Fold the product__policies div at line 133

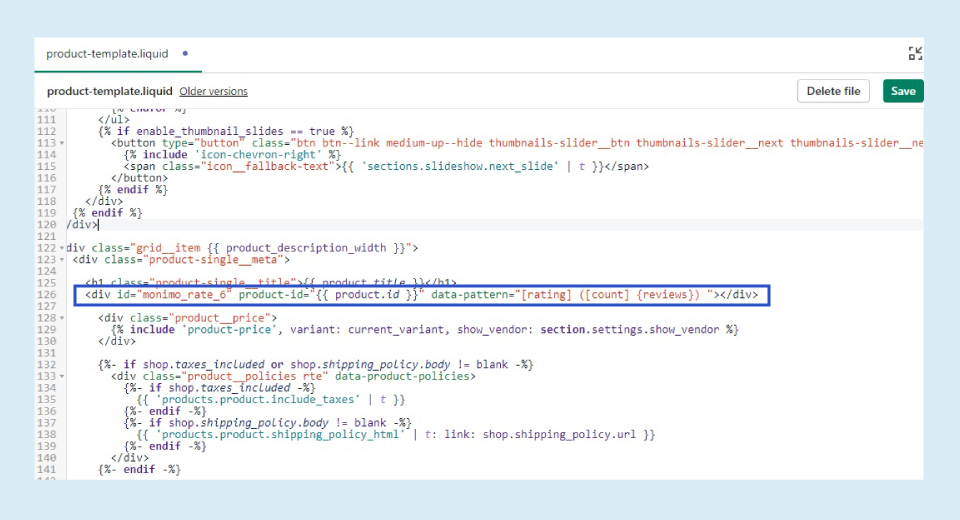pyautogui.click(x=63, y=376)
